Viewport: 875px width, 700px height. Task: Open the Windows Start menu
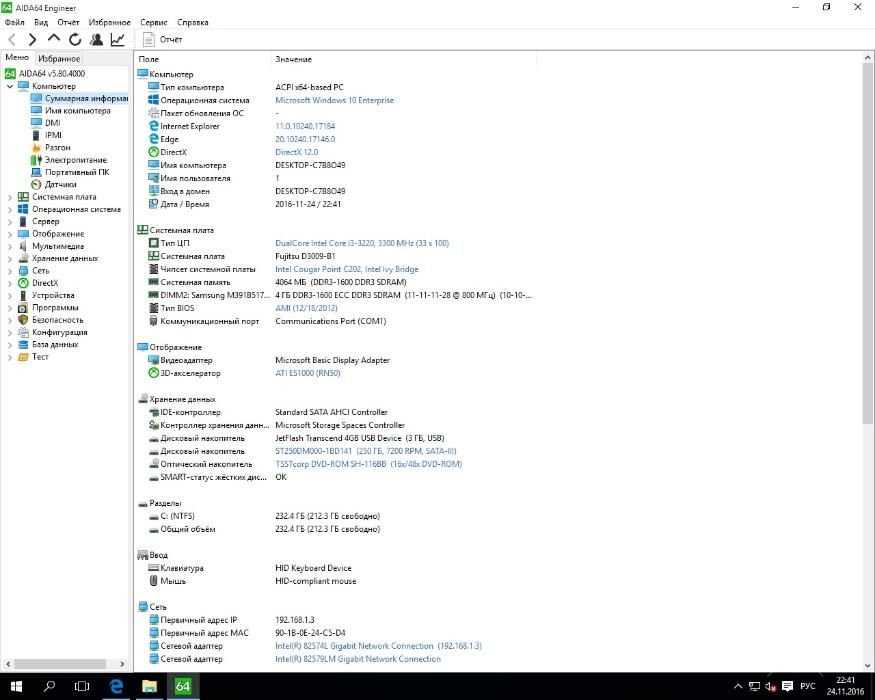pos(16,686)
